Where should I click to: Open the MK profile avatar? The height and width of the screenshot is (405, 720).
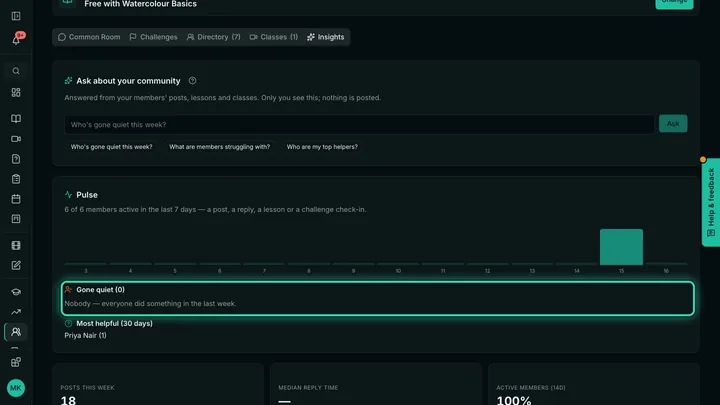point(16,388)
